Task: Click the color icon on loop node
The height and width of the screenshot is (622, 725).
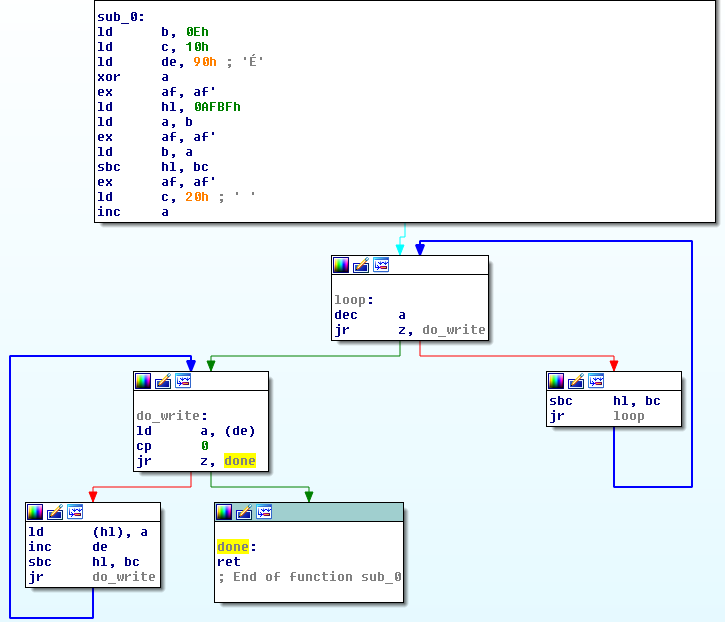Action: click(342, 265)
